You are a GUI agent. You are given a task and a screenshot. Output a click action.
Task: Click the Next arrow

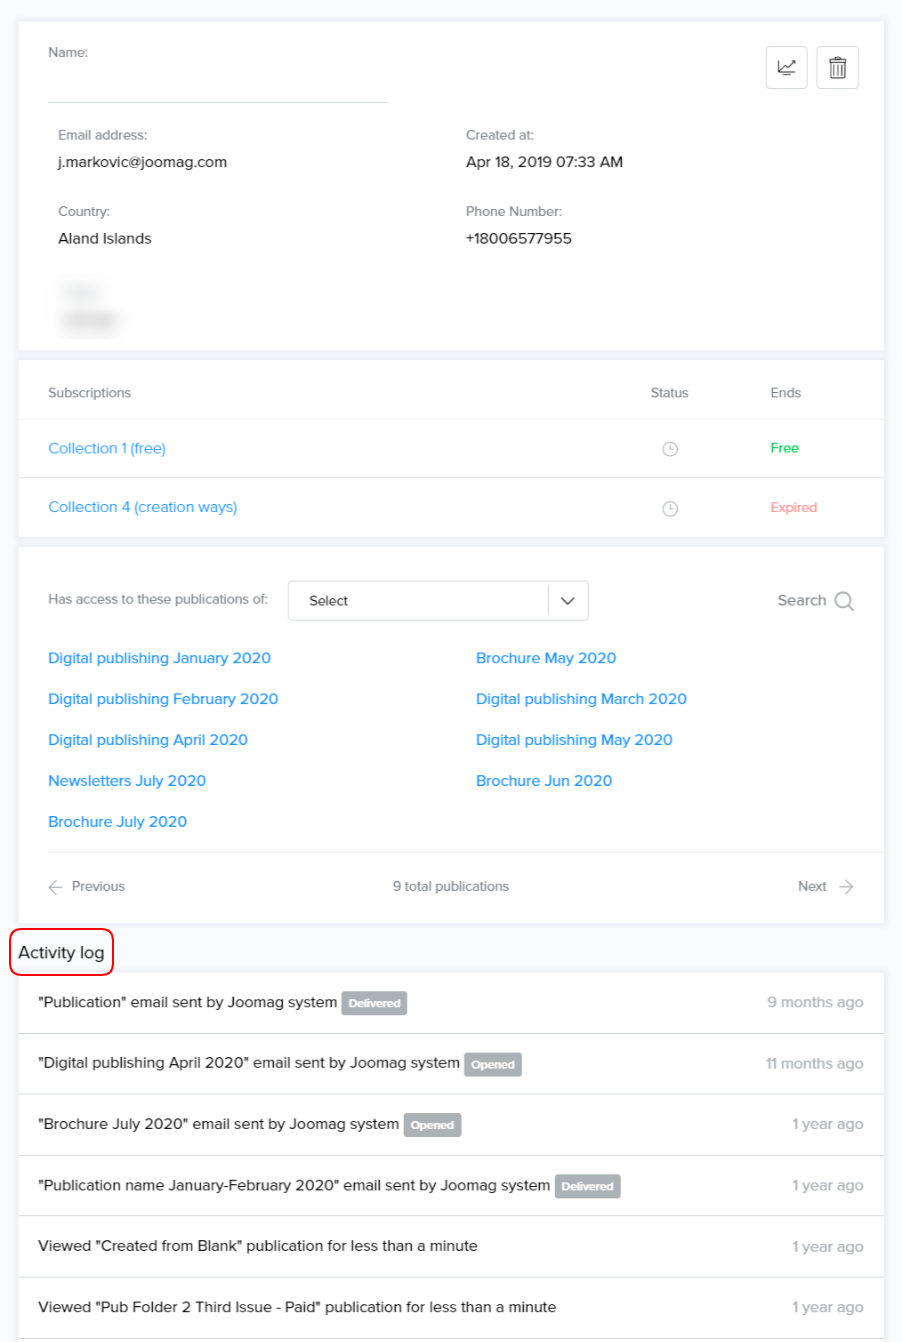click(846, 887)
